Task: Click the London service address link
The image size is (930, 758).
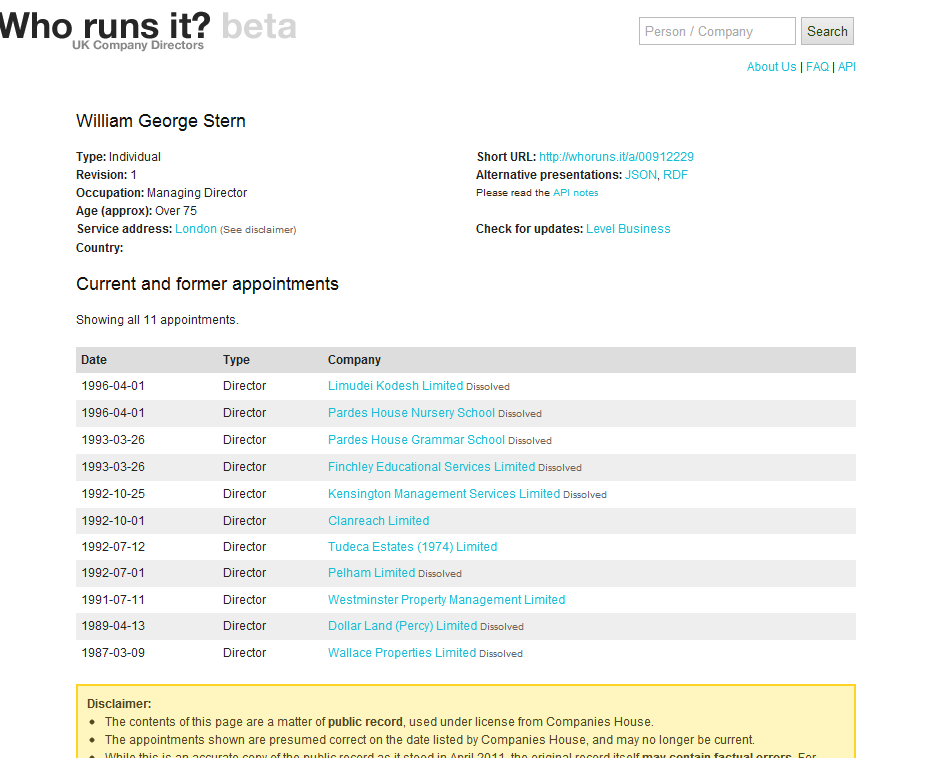Action: [x=195, y=229]
